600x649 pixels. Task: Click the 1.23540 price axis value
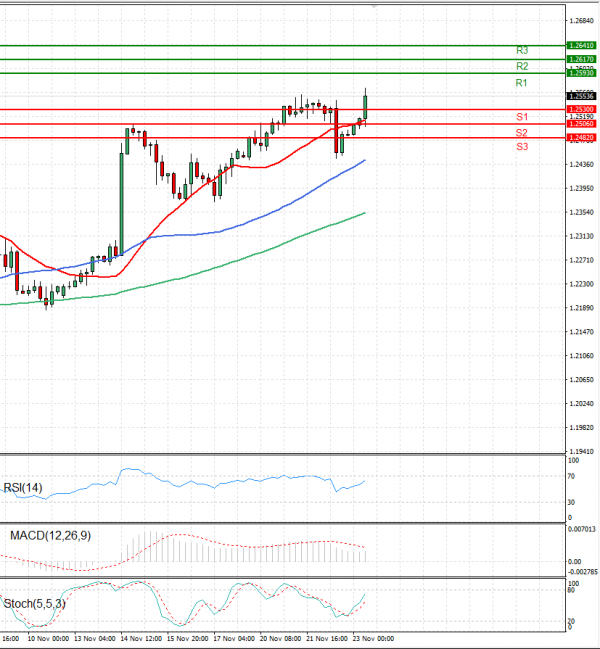click(581, 212)
